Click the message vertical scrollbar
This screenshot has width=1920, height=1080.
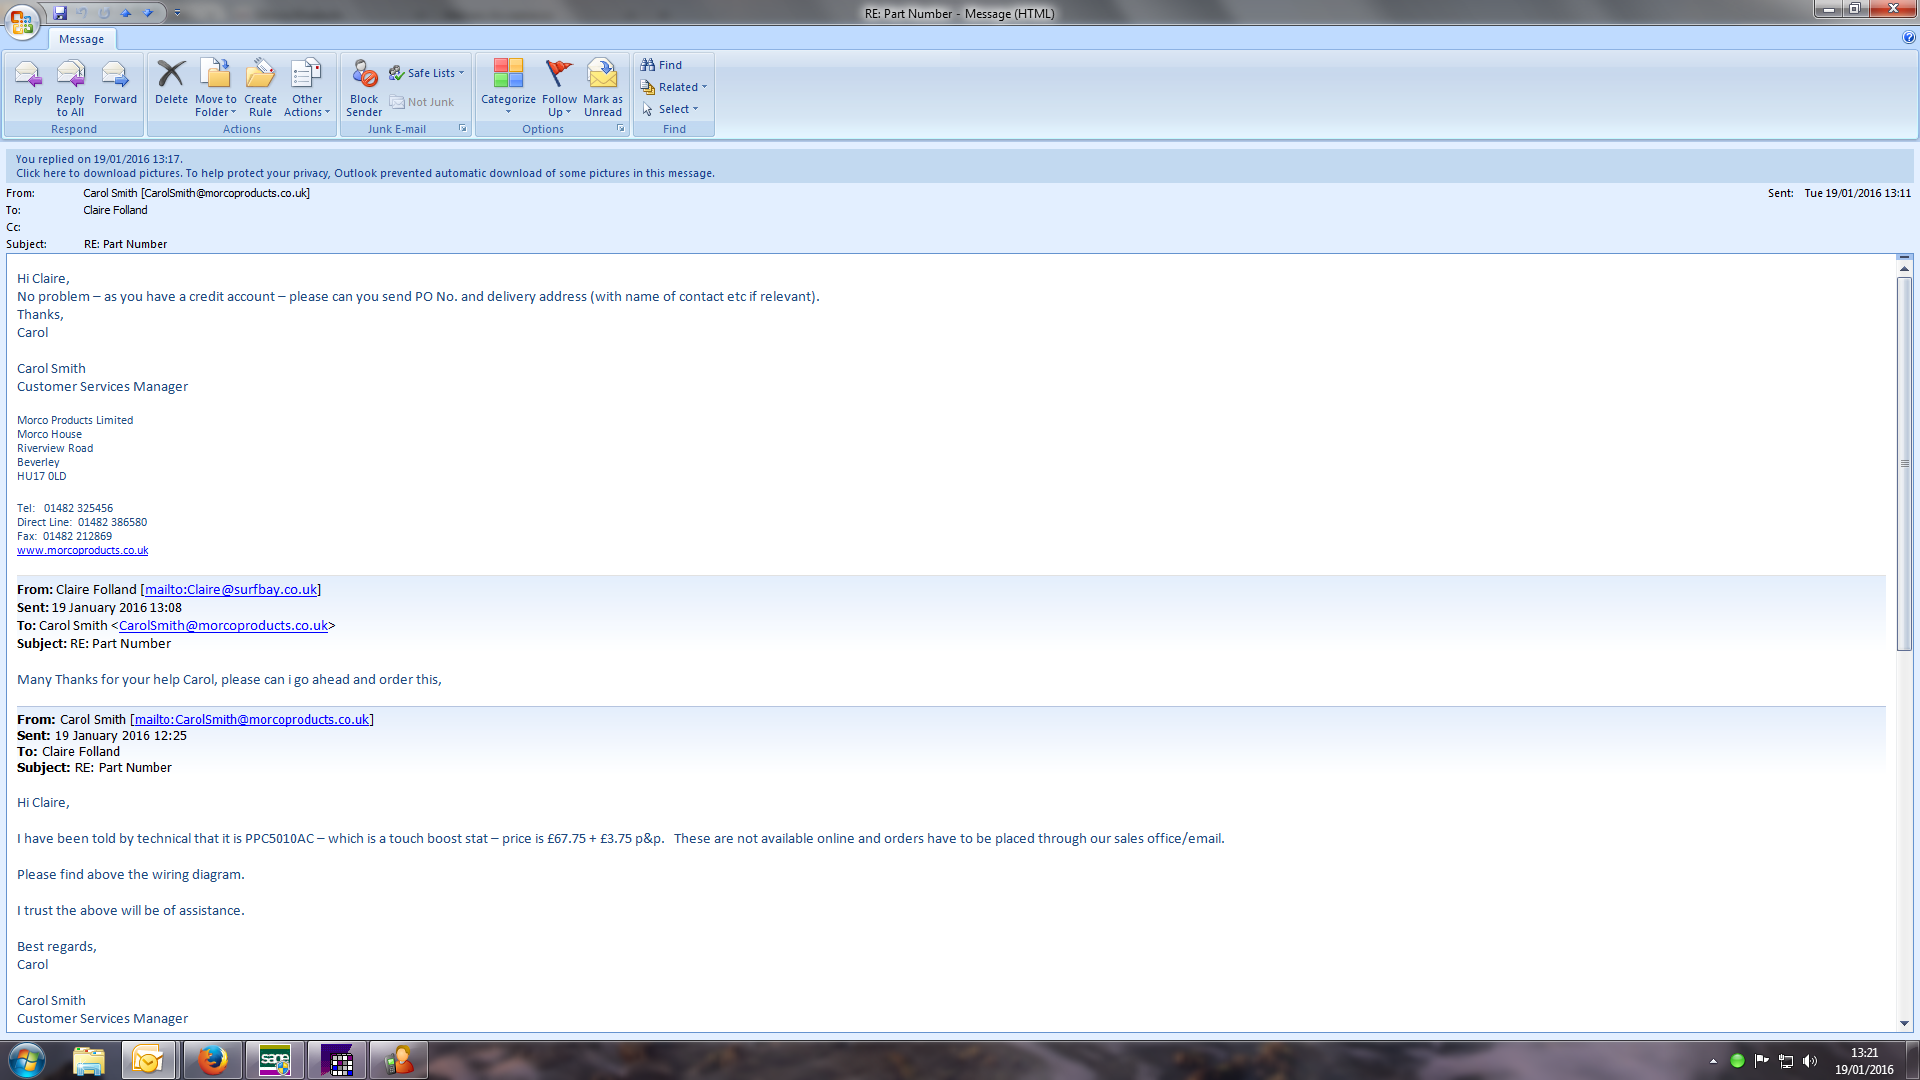point(1904,463)
